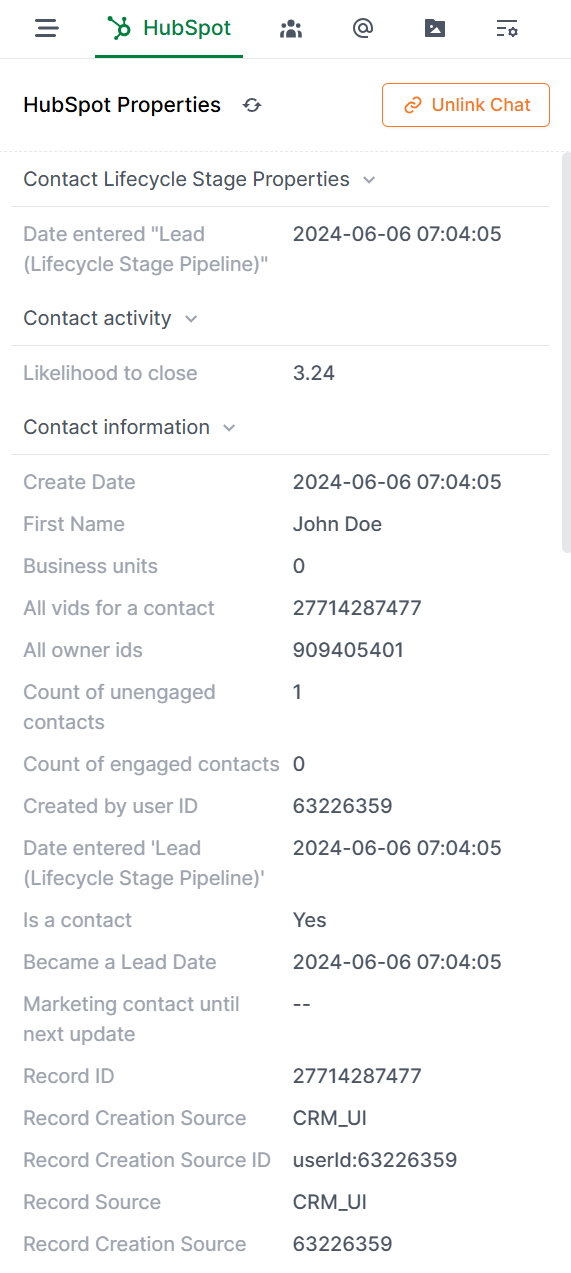The height and width of the screenshot is (1273, 571).
Task: Click the Unlink Chat button
Action: coord(466,105)
